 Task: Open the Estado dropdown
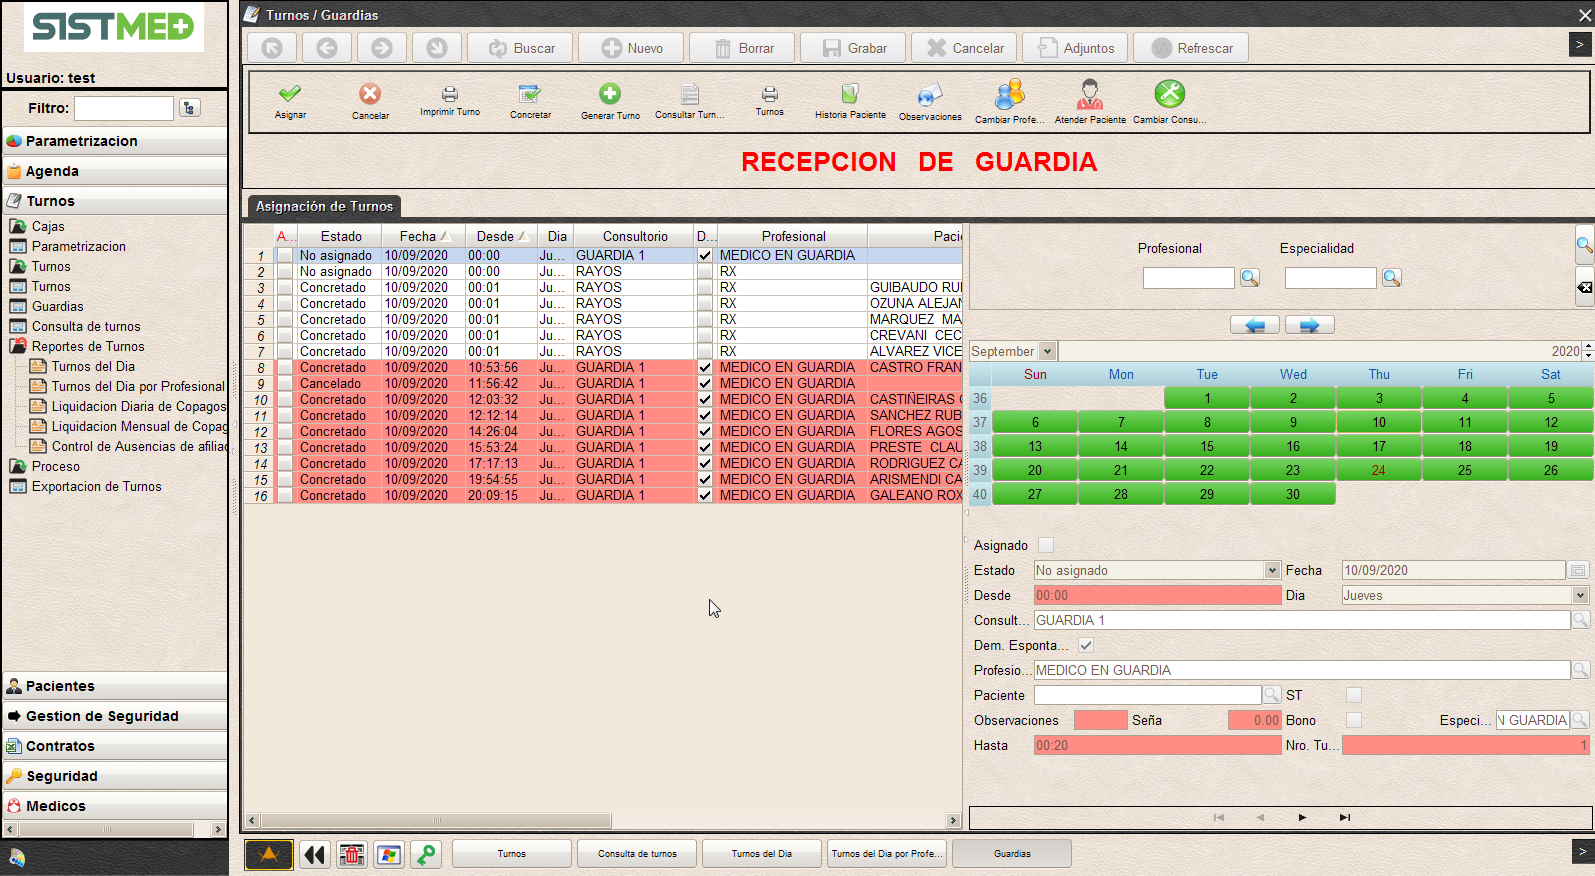(1272, 570)
